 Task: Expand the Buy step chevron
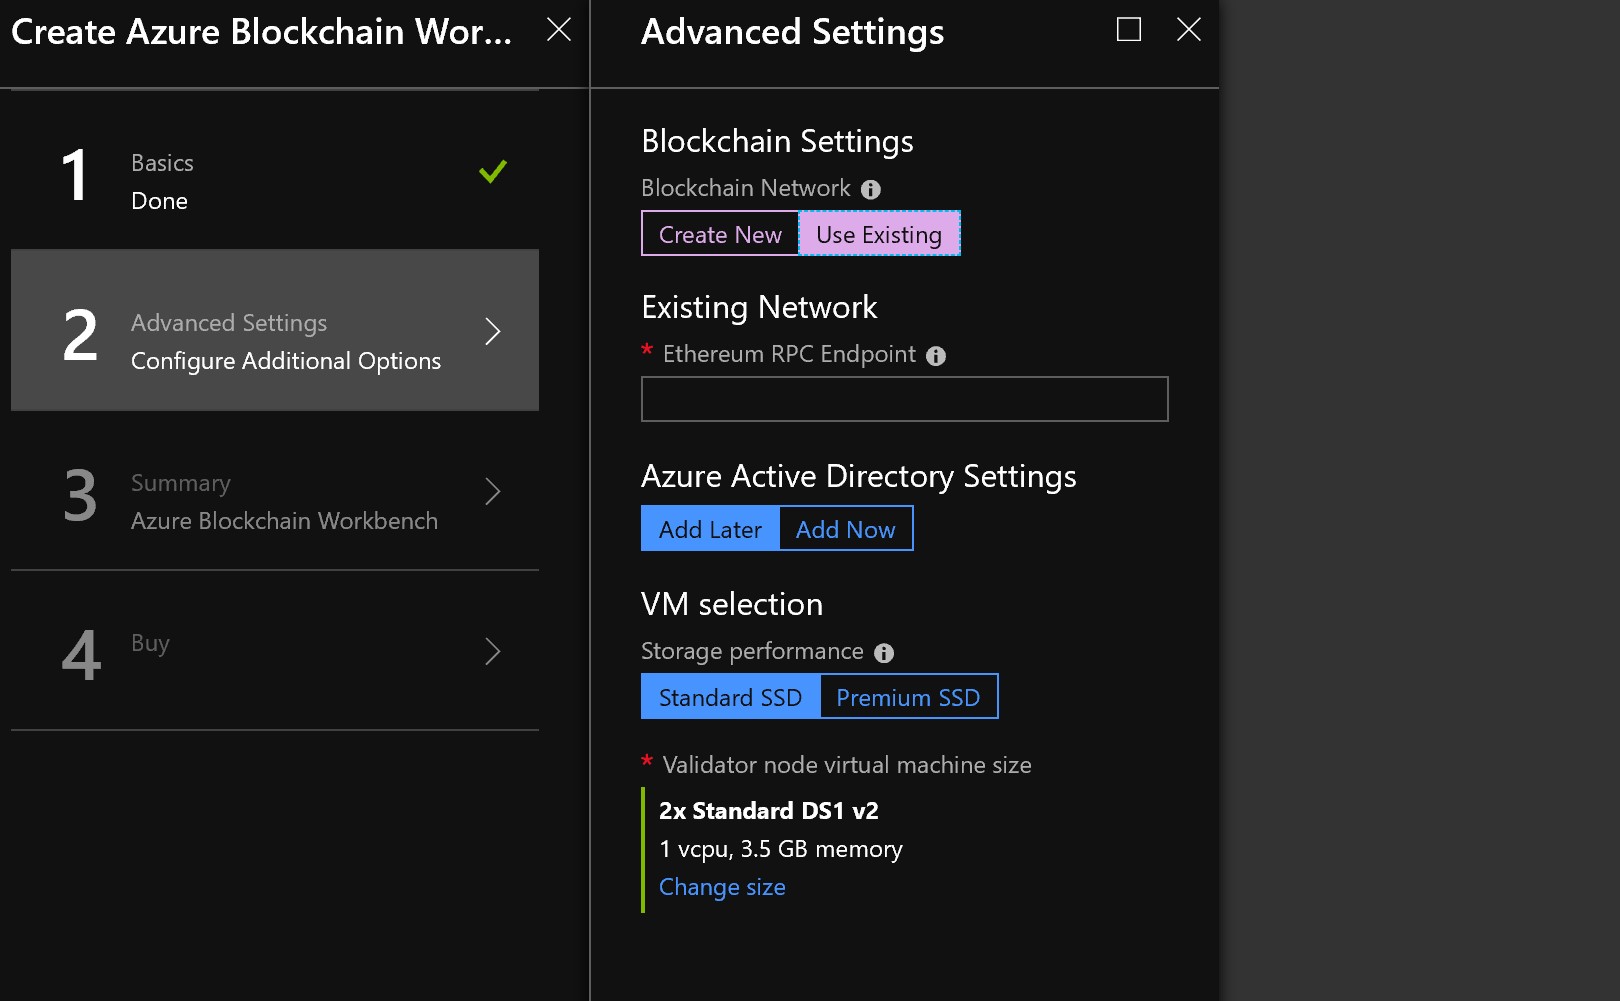click(492, 651)
